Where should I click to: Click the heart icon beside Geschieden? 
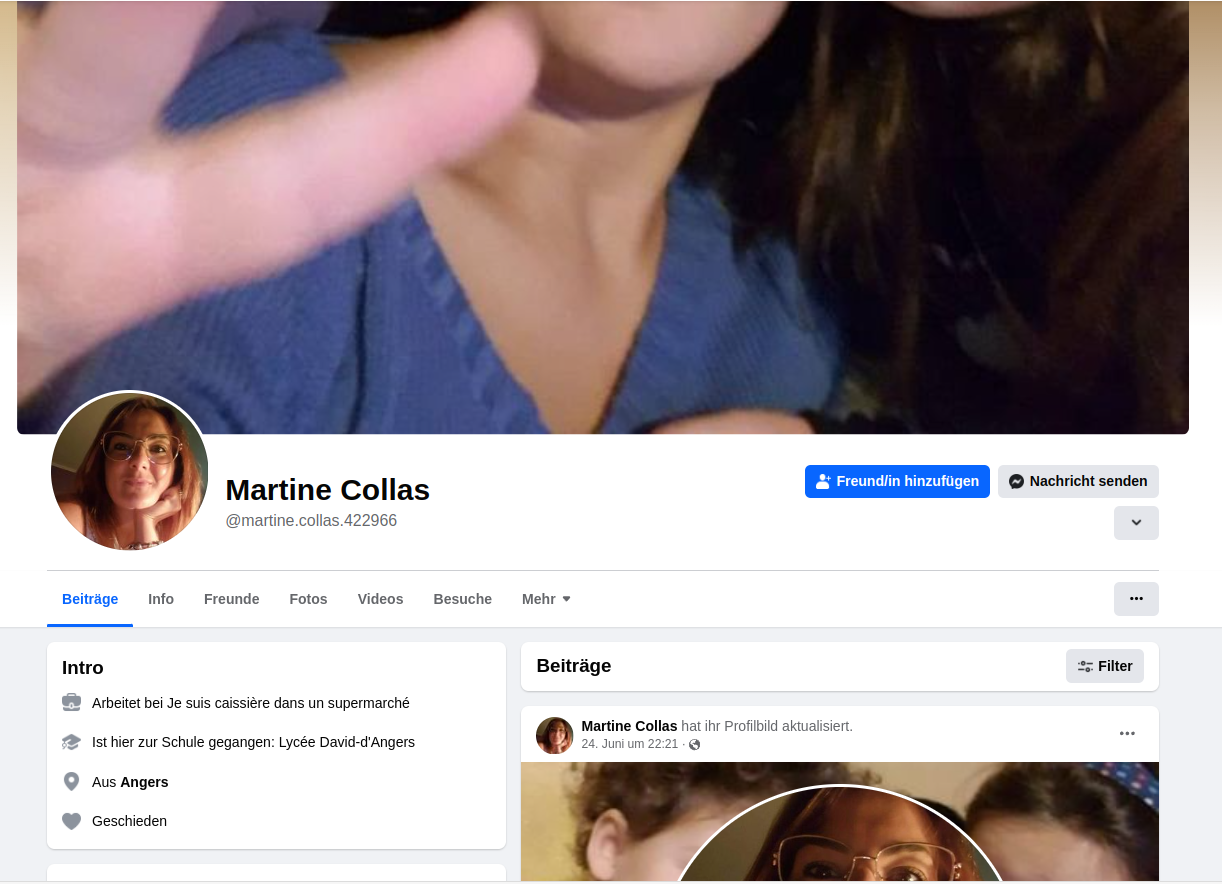click(x=71, y=821)
